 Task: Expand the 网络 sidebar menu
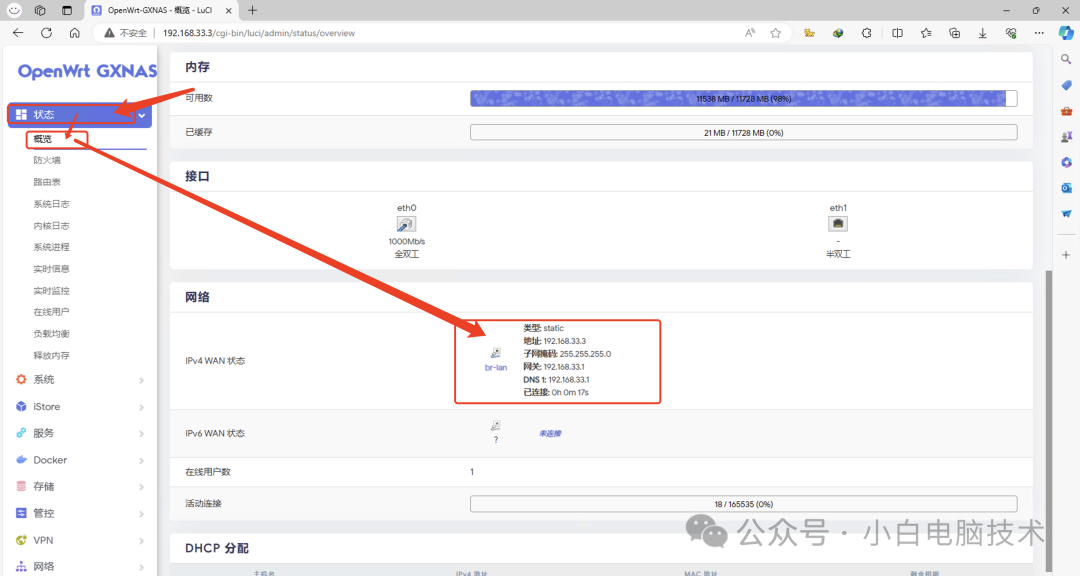pos(79,566)
